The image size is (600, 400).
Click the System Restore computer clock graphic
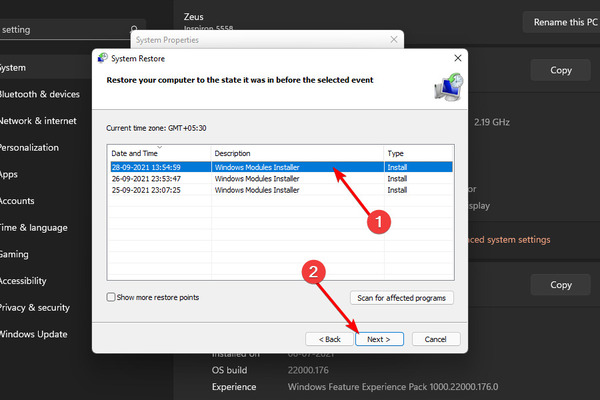(x=449, y=87)
